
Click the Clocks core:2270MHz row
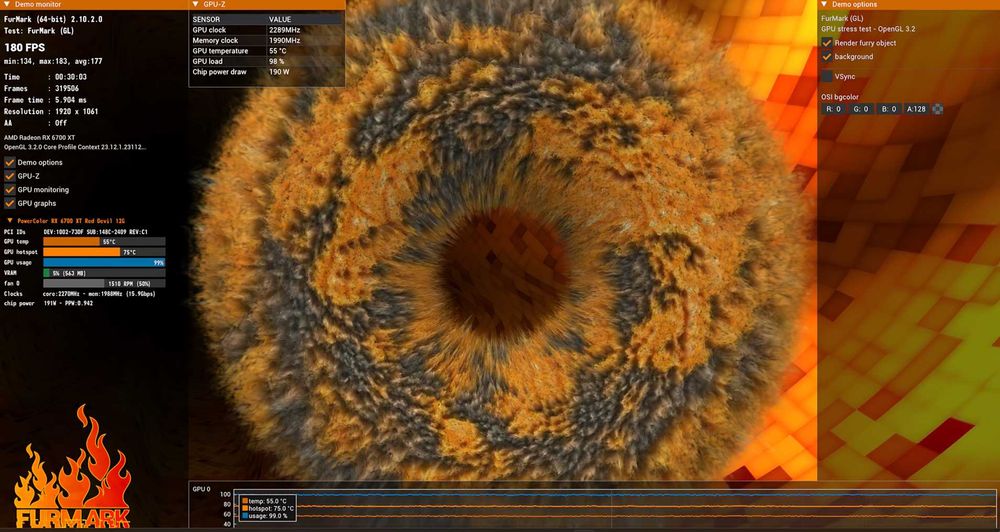point(80,294)
